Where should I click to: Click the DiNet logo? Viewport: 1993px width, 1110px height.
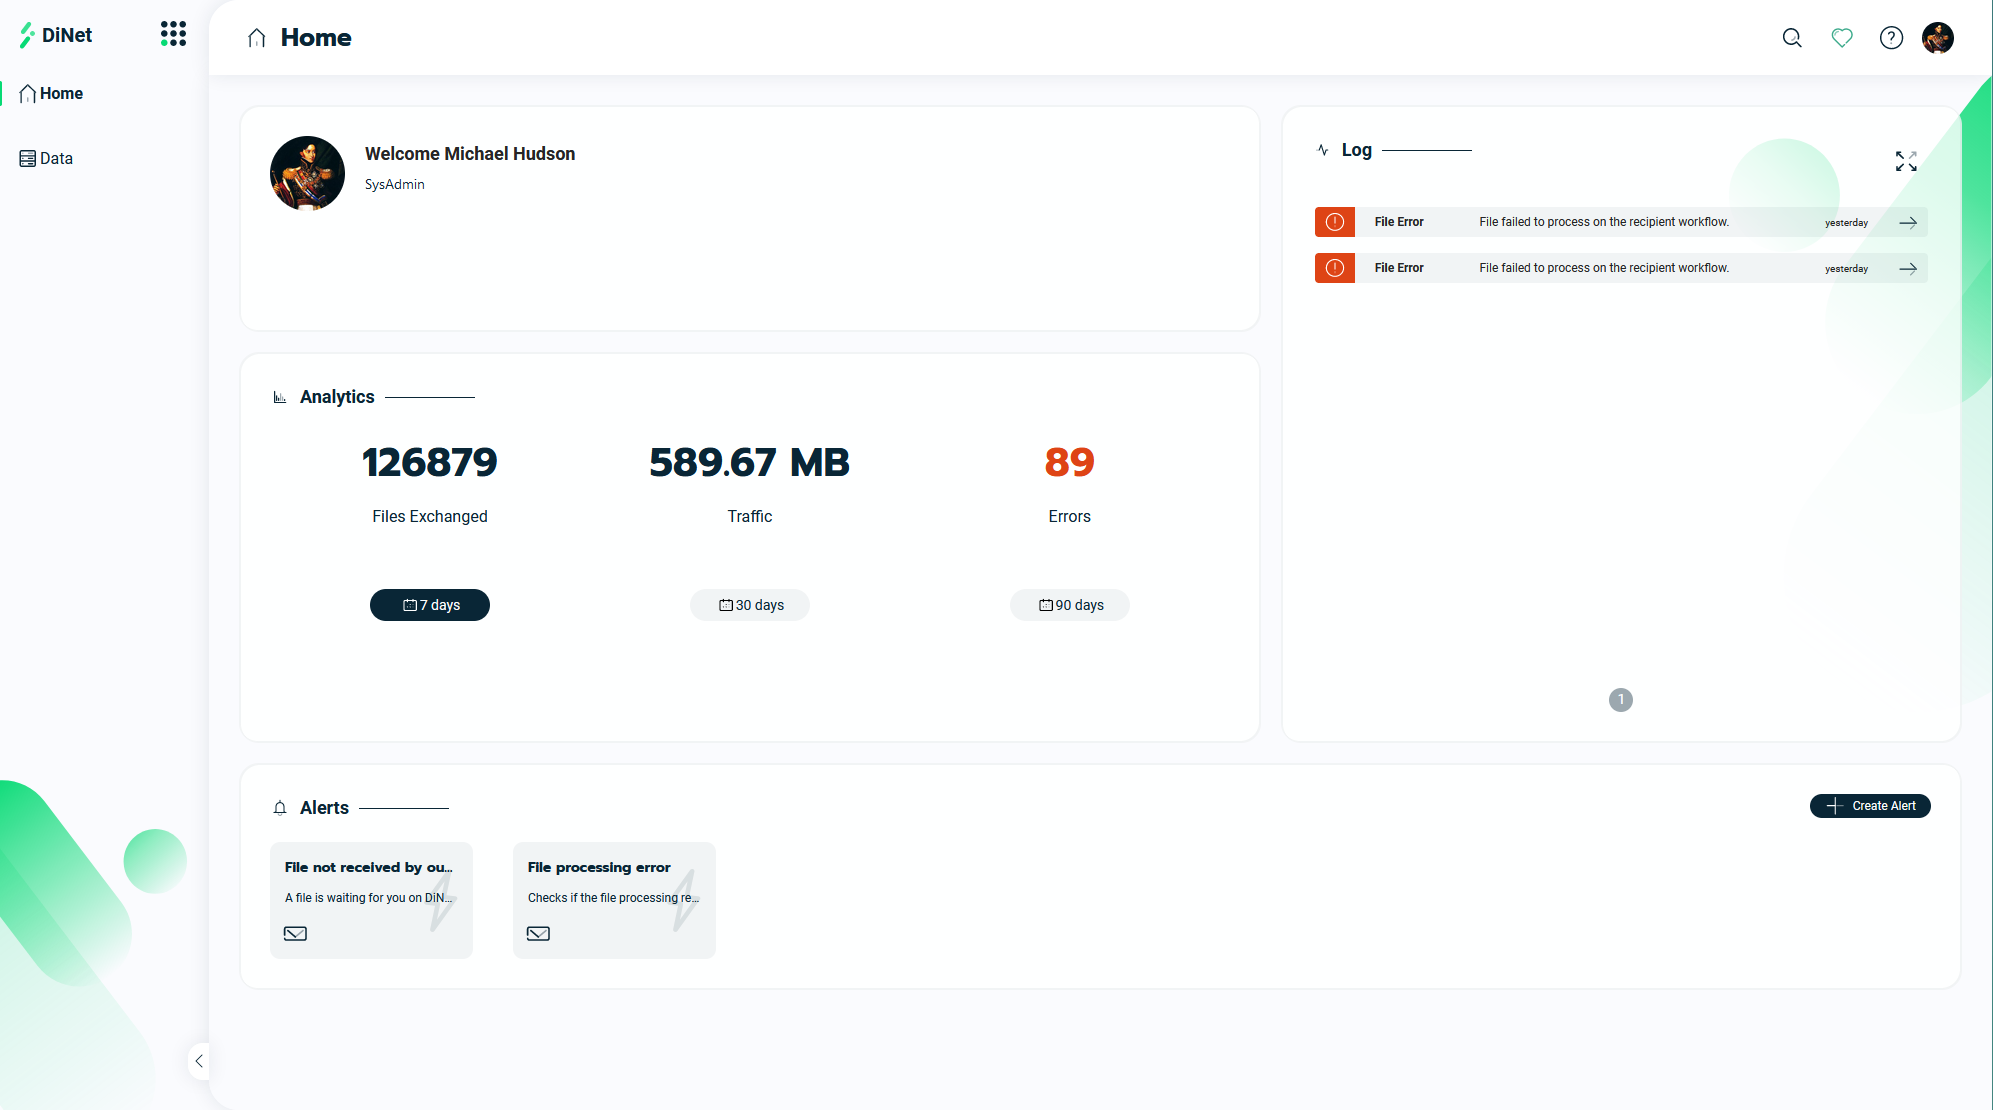(57, 34)
